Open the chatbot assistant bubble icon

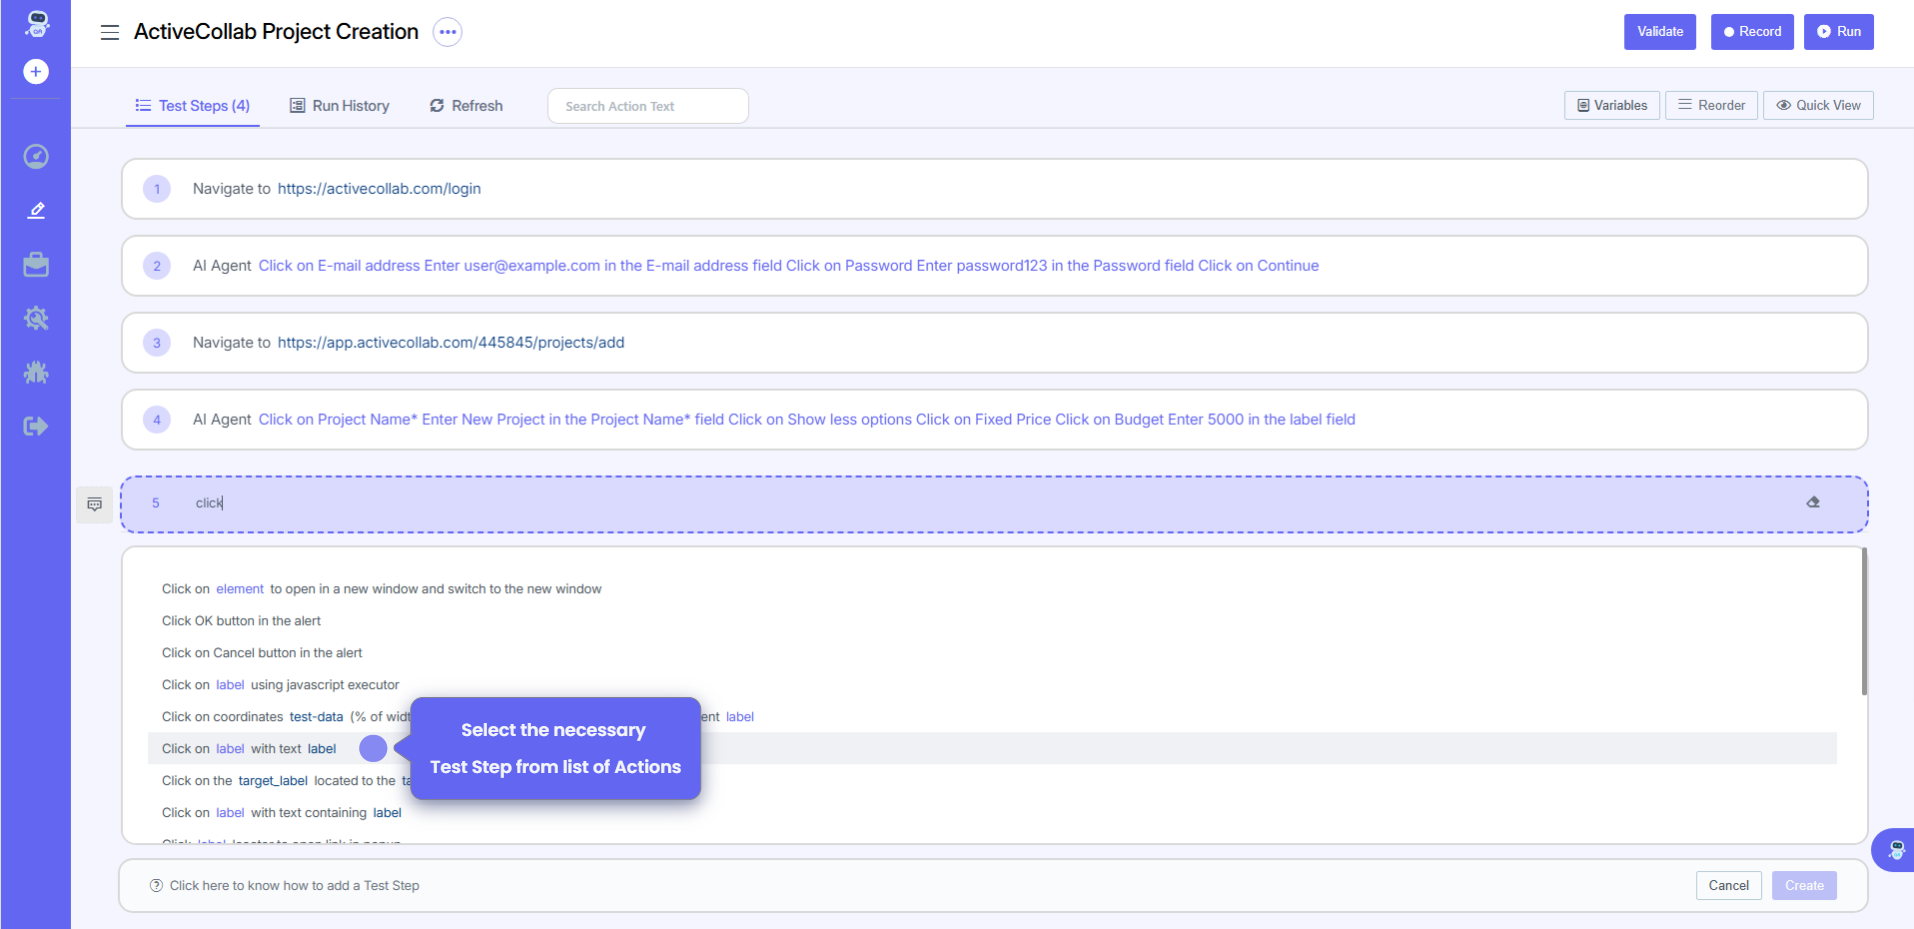(1895, 850)
